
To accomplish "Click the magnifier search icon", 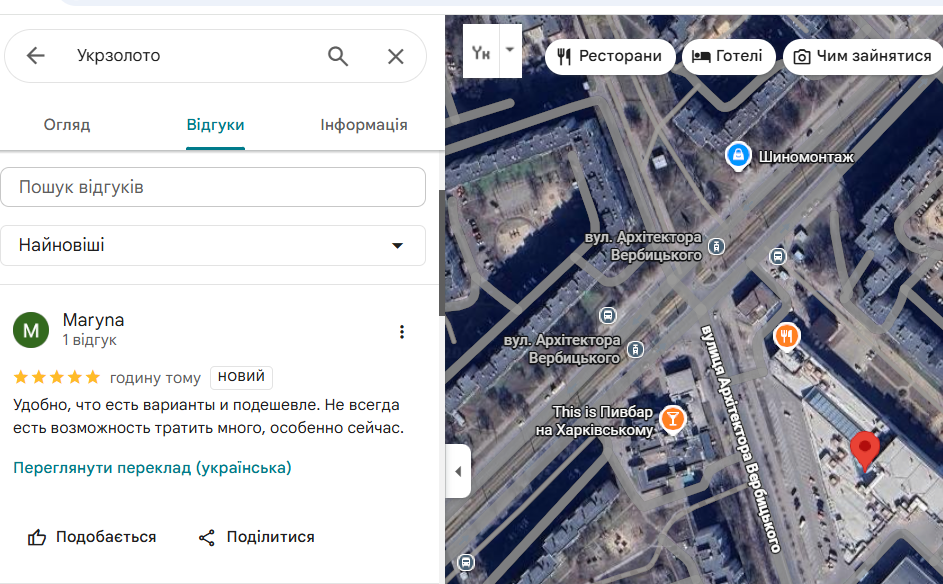I will pyautogui.click(x=338, y=56).
